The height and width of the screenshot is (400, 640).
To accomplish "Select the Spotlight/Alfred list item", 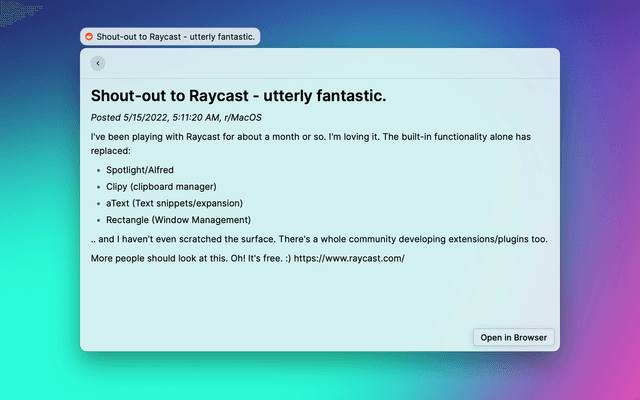I will [140, 170].
